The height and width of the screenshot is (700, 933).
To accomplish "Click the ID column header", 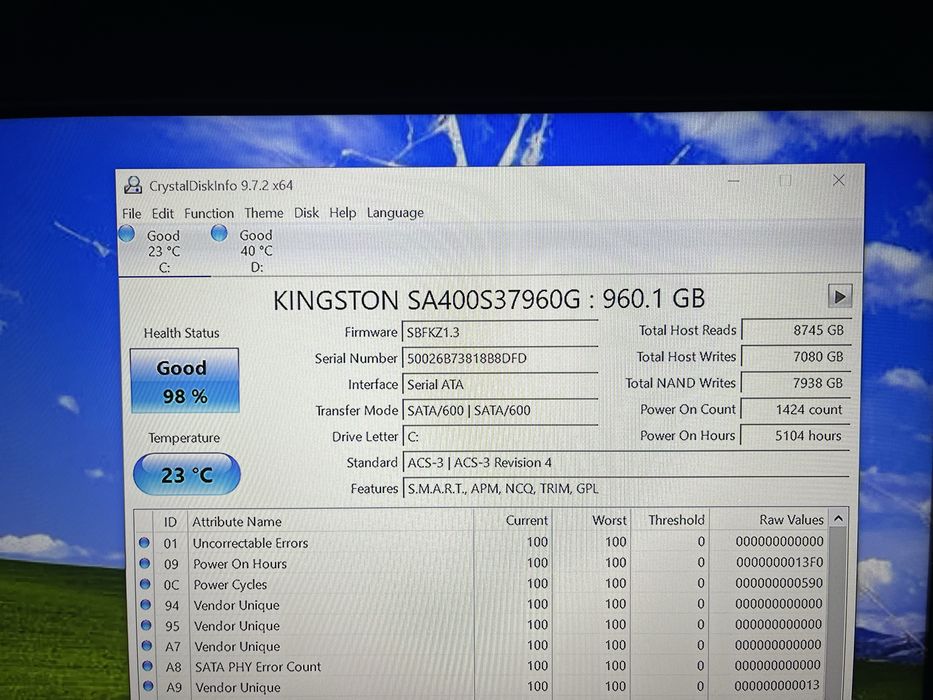I will [170, 521].
